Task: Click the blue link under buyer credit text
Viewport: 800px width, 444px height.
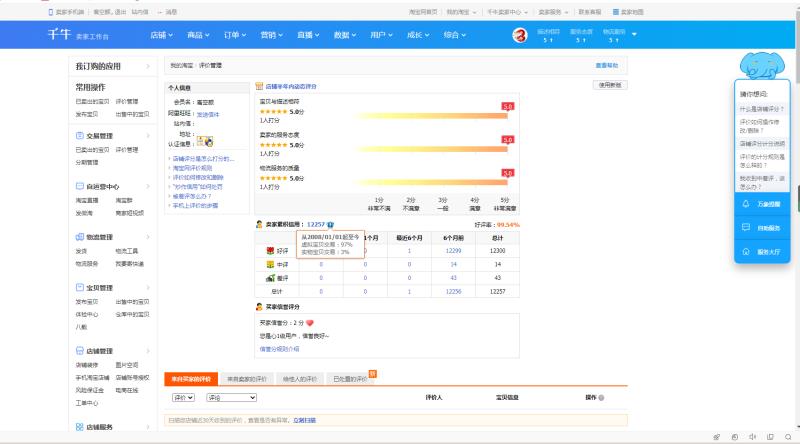Action: (280, 349)
